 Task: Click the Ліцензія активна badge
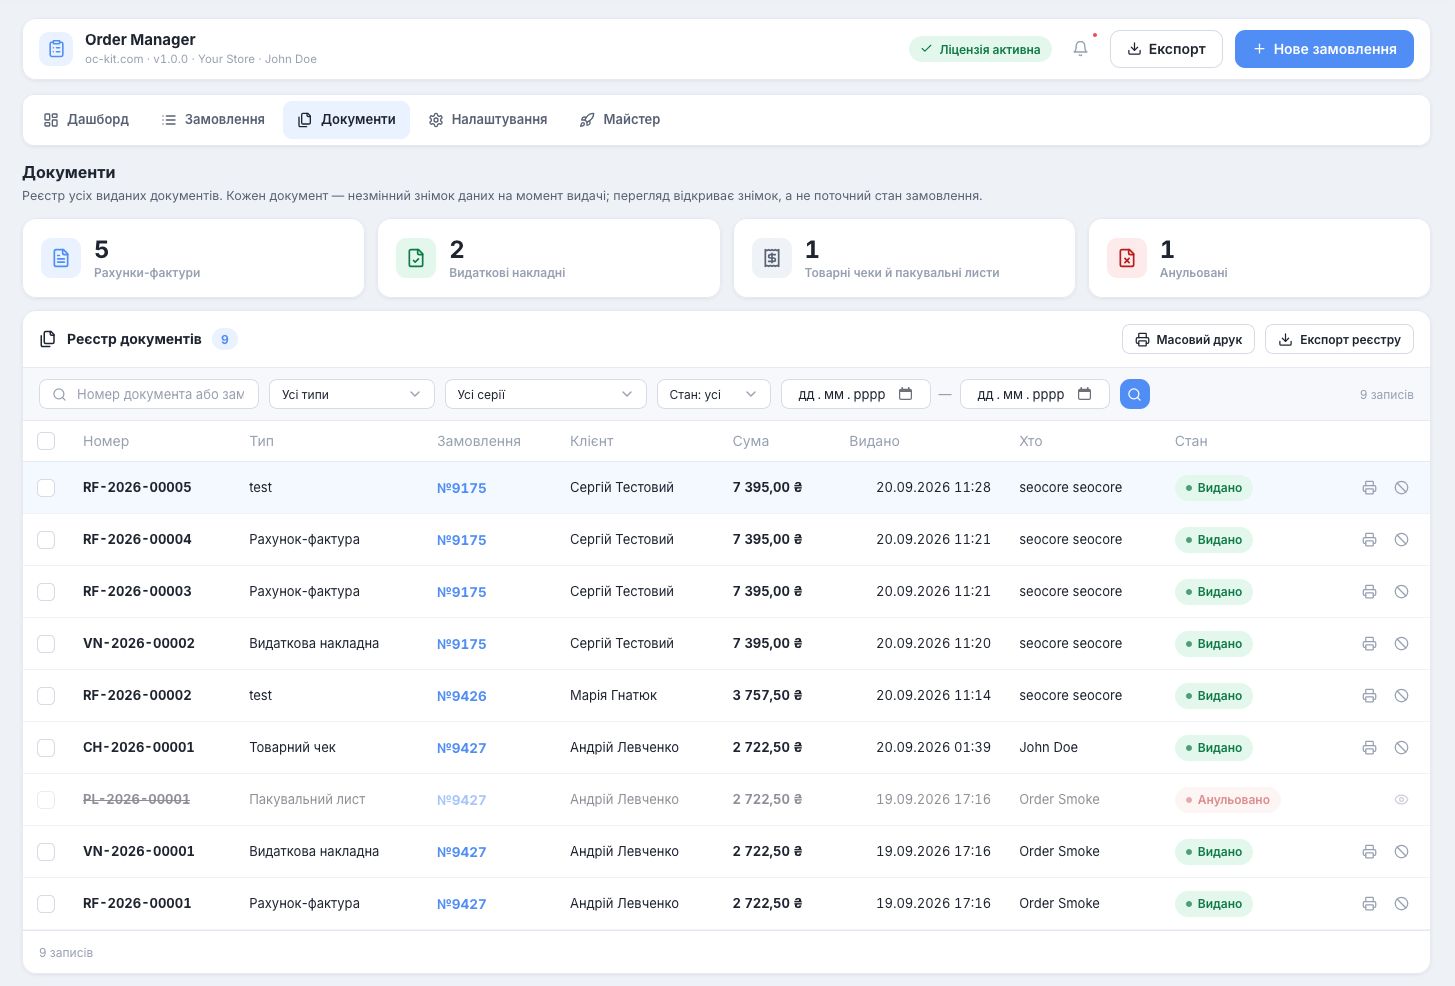[x=980, y=49]
